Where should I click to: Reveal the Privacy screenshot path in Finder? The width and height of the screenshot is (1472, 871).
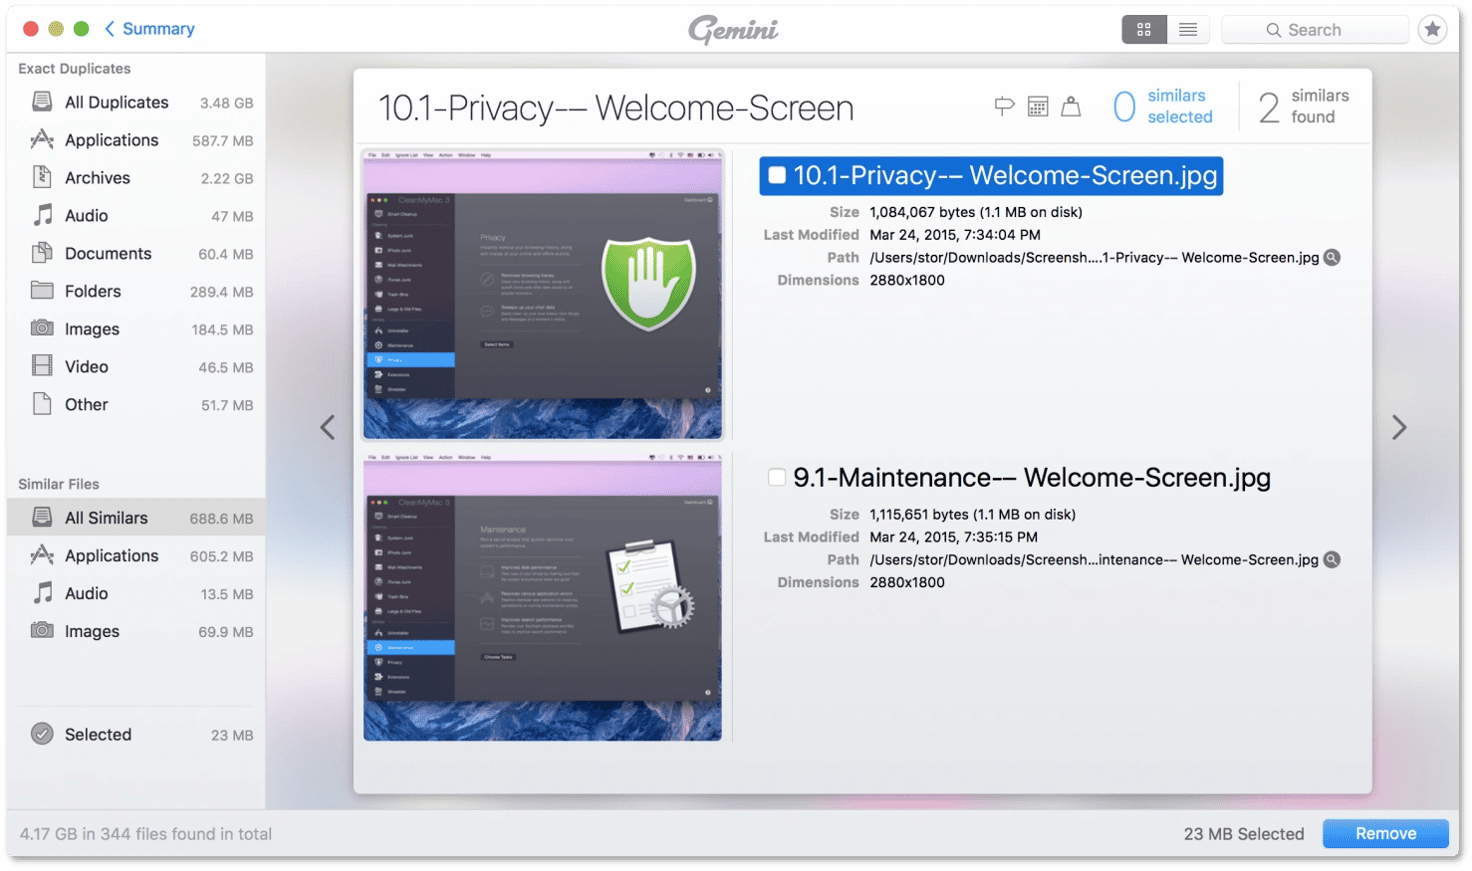click(1332, 258)
